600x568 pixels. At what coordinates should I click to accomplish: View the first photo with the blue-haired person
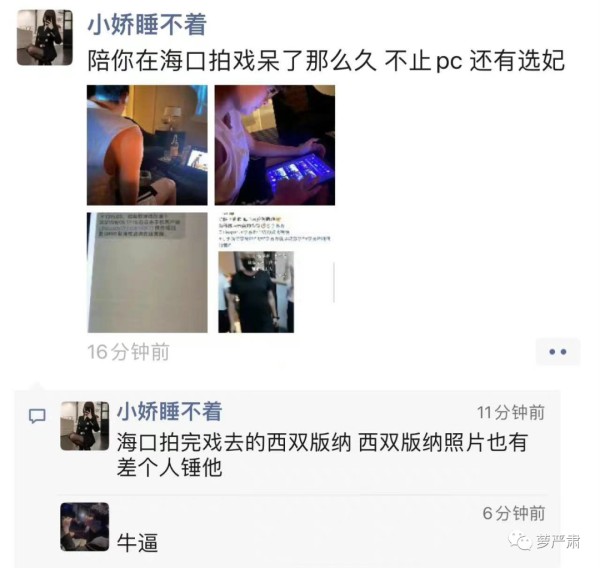click(147, 145)
